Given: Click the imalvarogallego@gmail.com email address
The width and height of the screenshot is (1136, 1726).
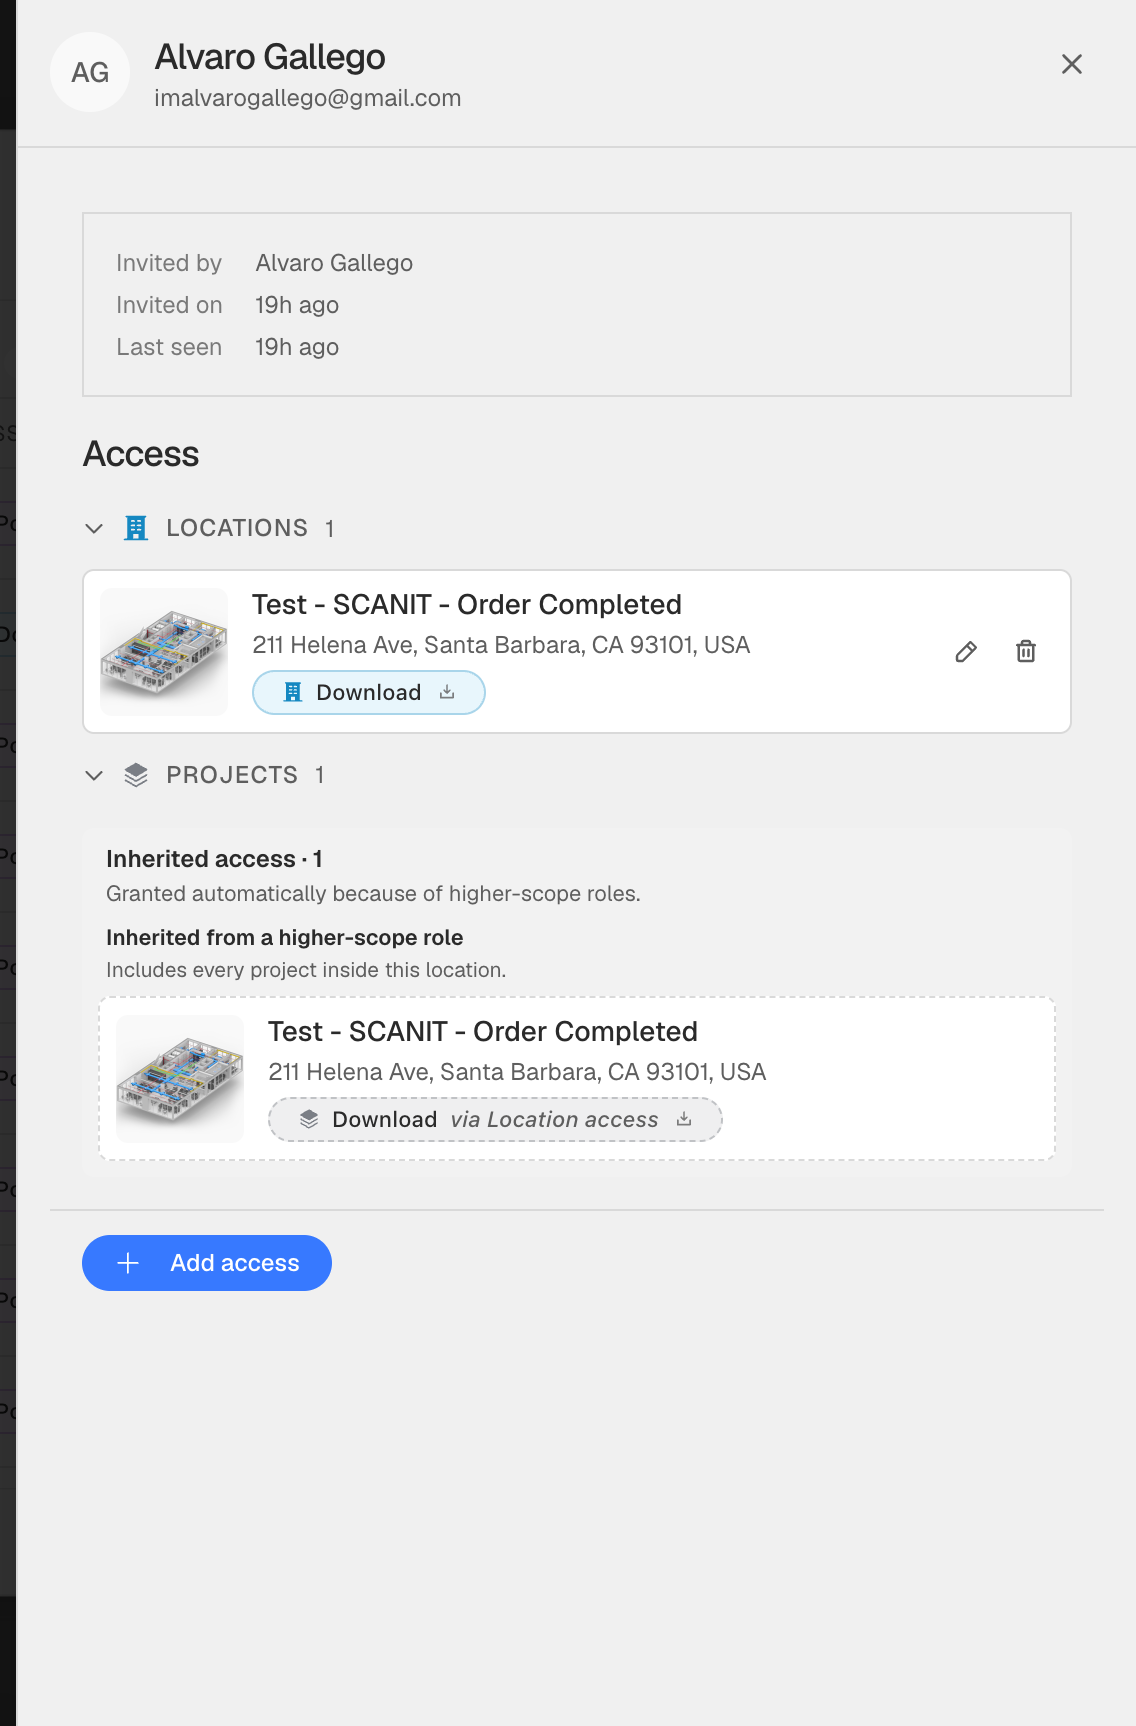Looking at the screenshot, I should (308, 98).
